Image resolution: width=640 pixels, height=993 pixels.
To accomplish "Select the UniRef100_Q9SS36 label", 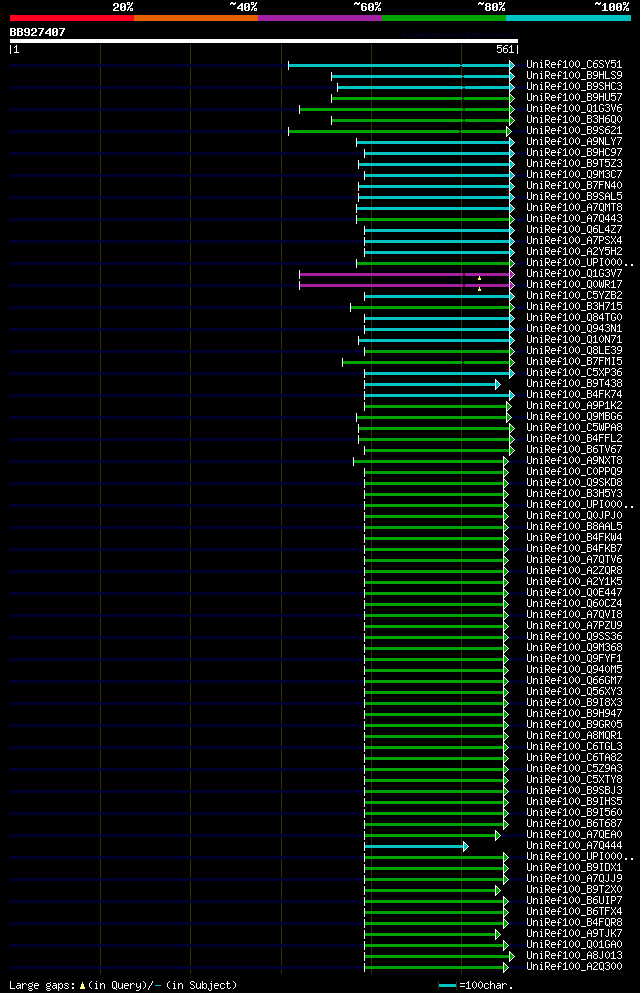I will (x=574, y=636).
